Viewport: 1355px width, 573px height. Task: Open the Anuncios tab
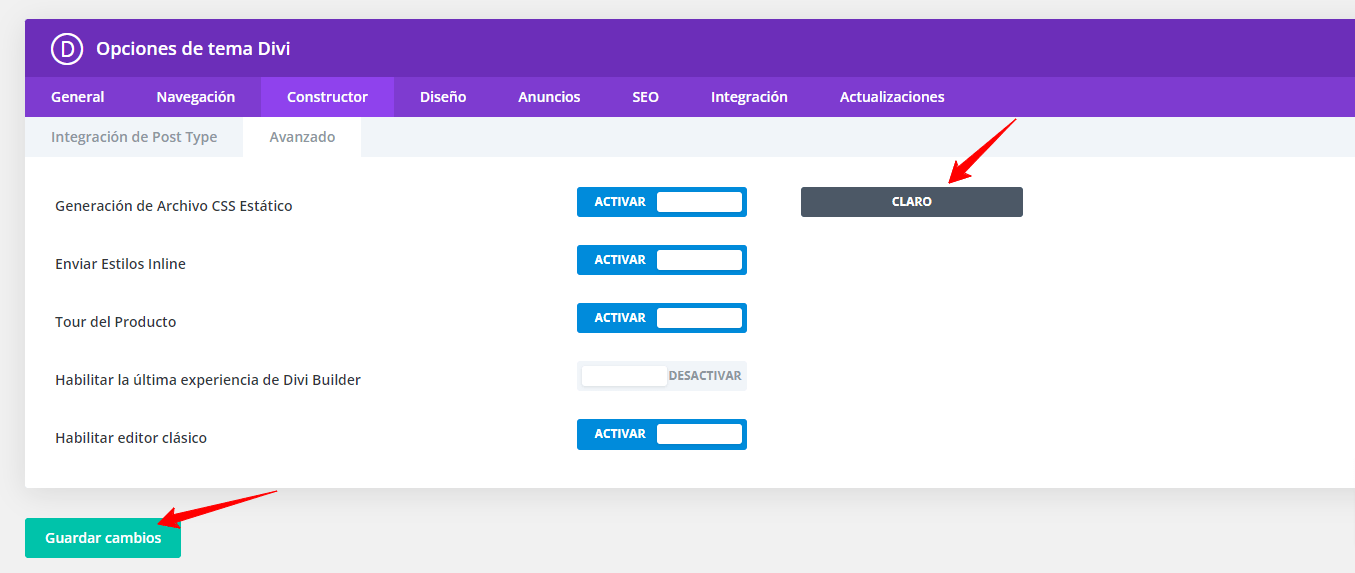(549, 97)
